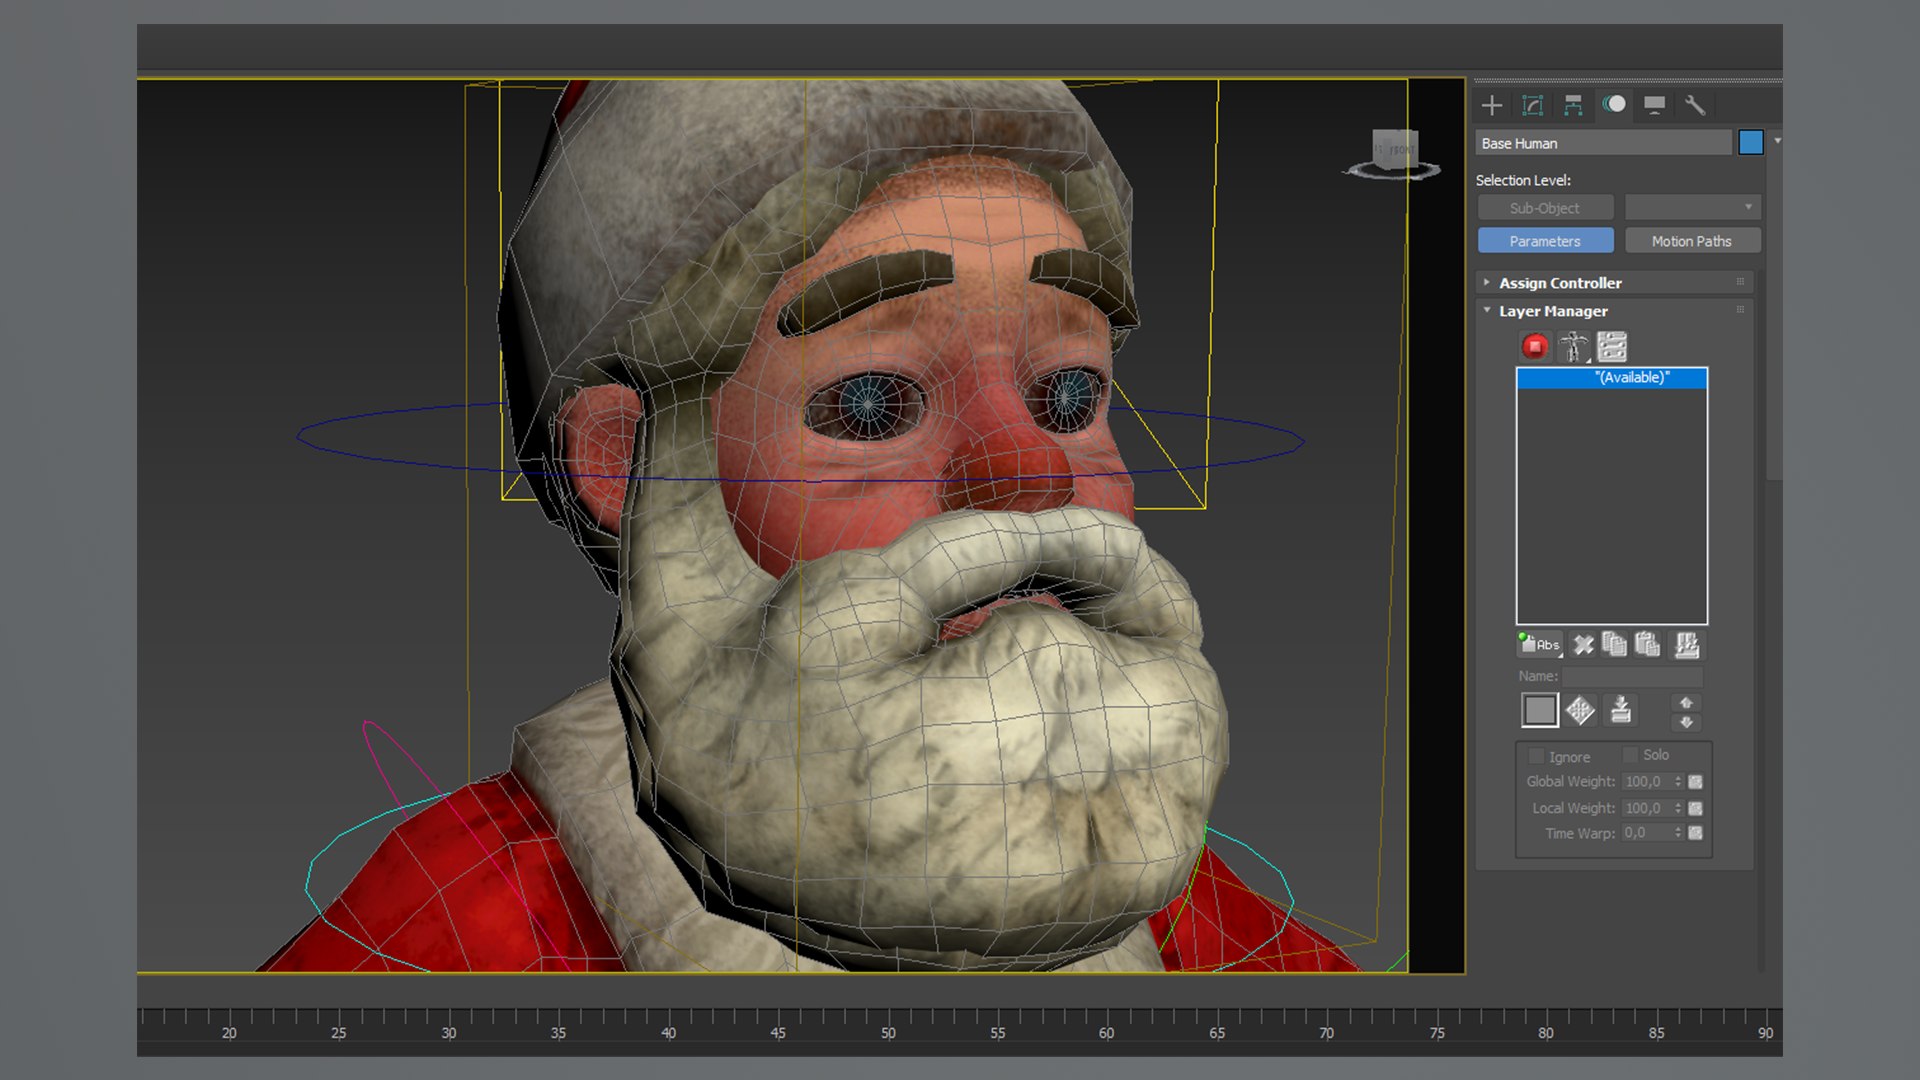Add an Abs animation layer
1920x1080 pixels.
pos(1540,645)
